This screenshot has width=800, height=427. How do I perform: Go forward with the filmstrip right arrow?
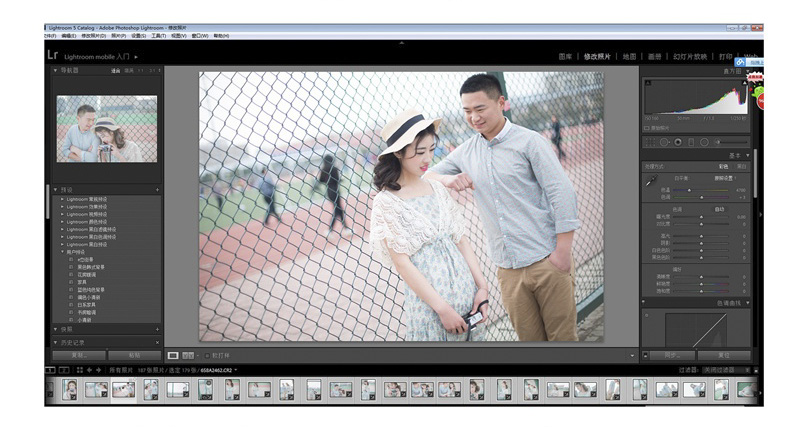[98, 370]
